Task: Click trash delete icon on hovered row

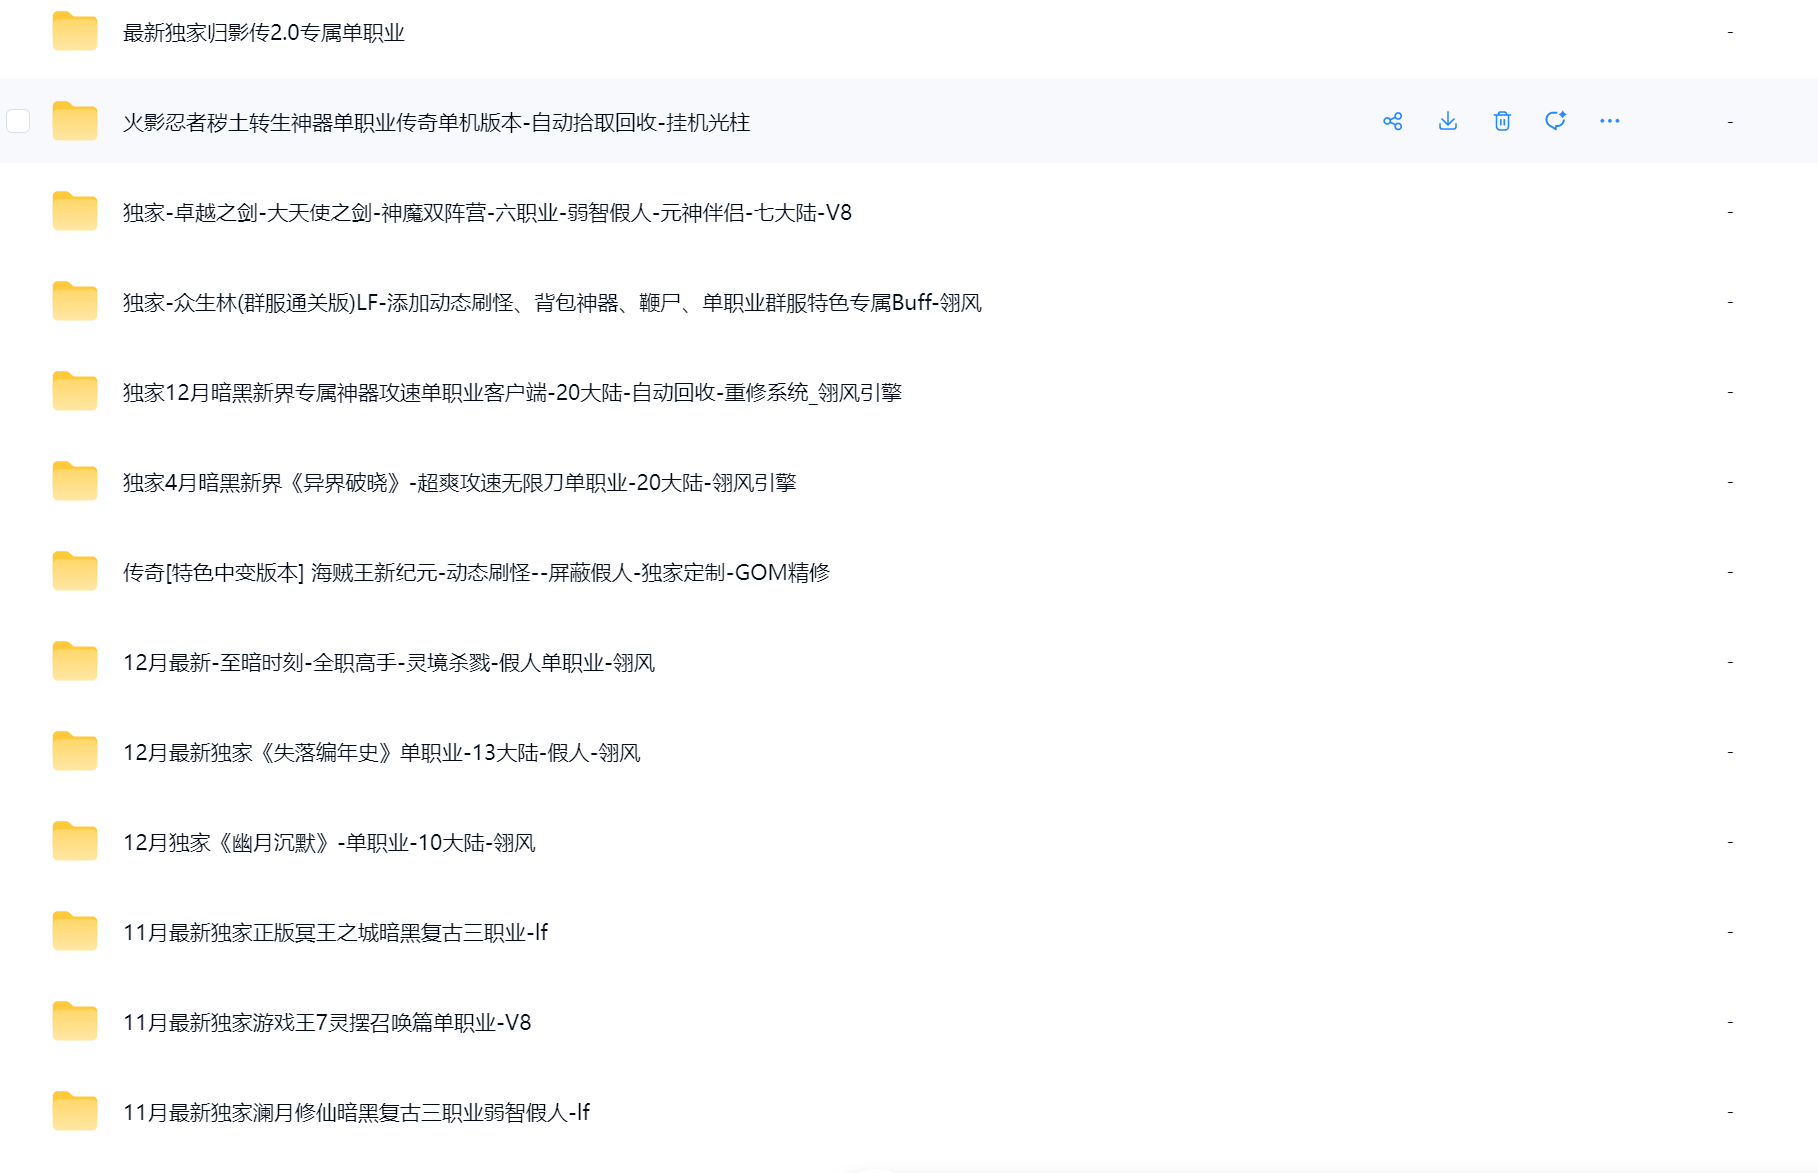Action: coord(1501,121)
